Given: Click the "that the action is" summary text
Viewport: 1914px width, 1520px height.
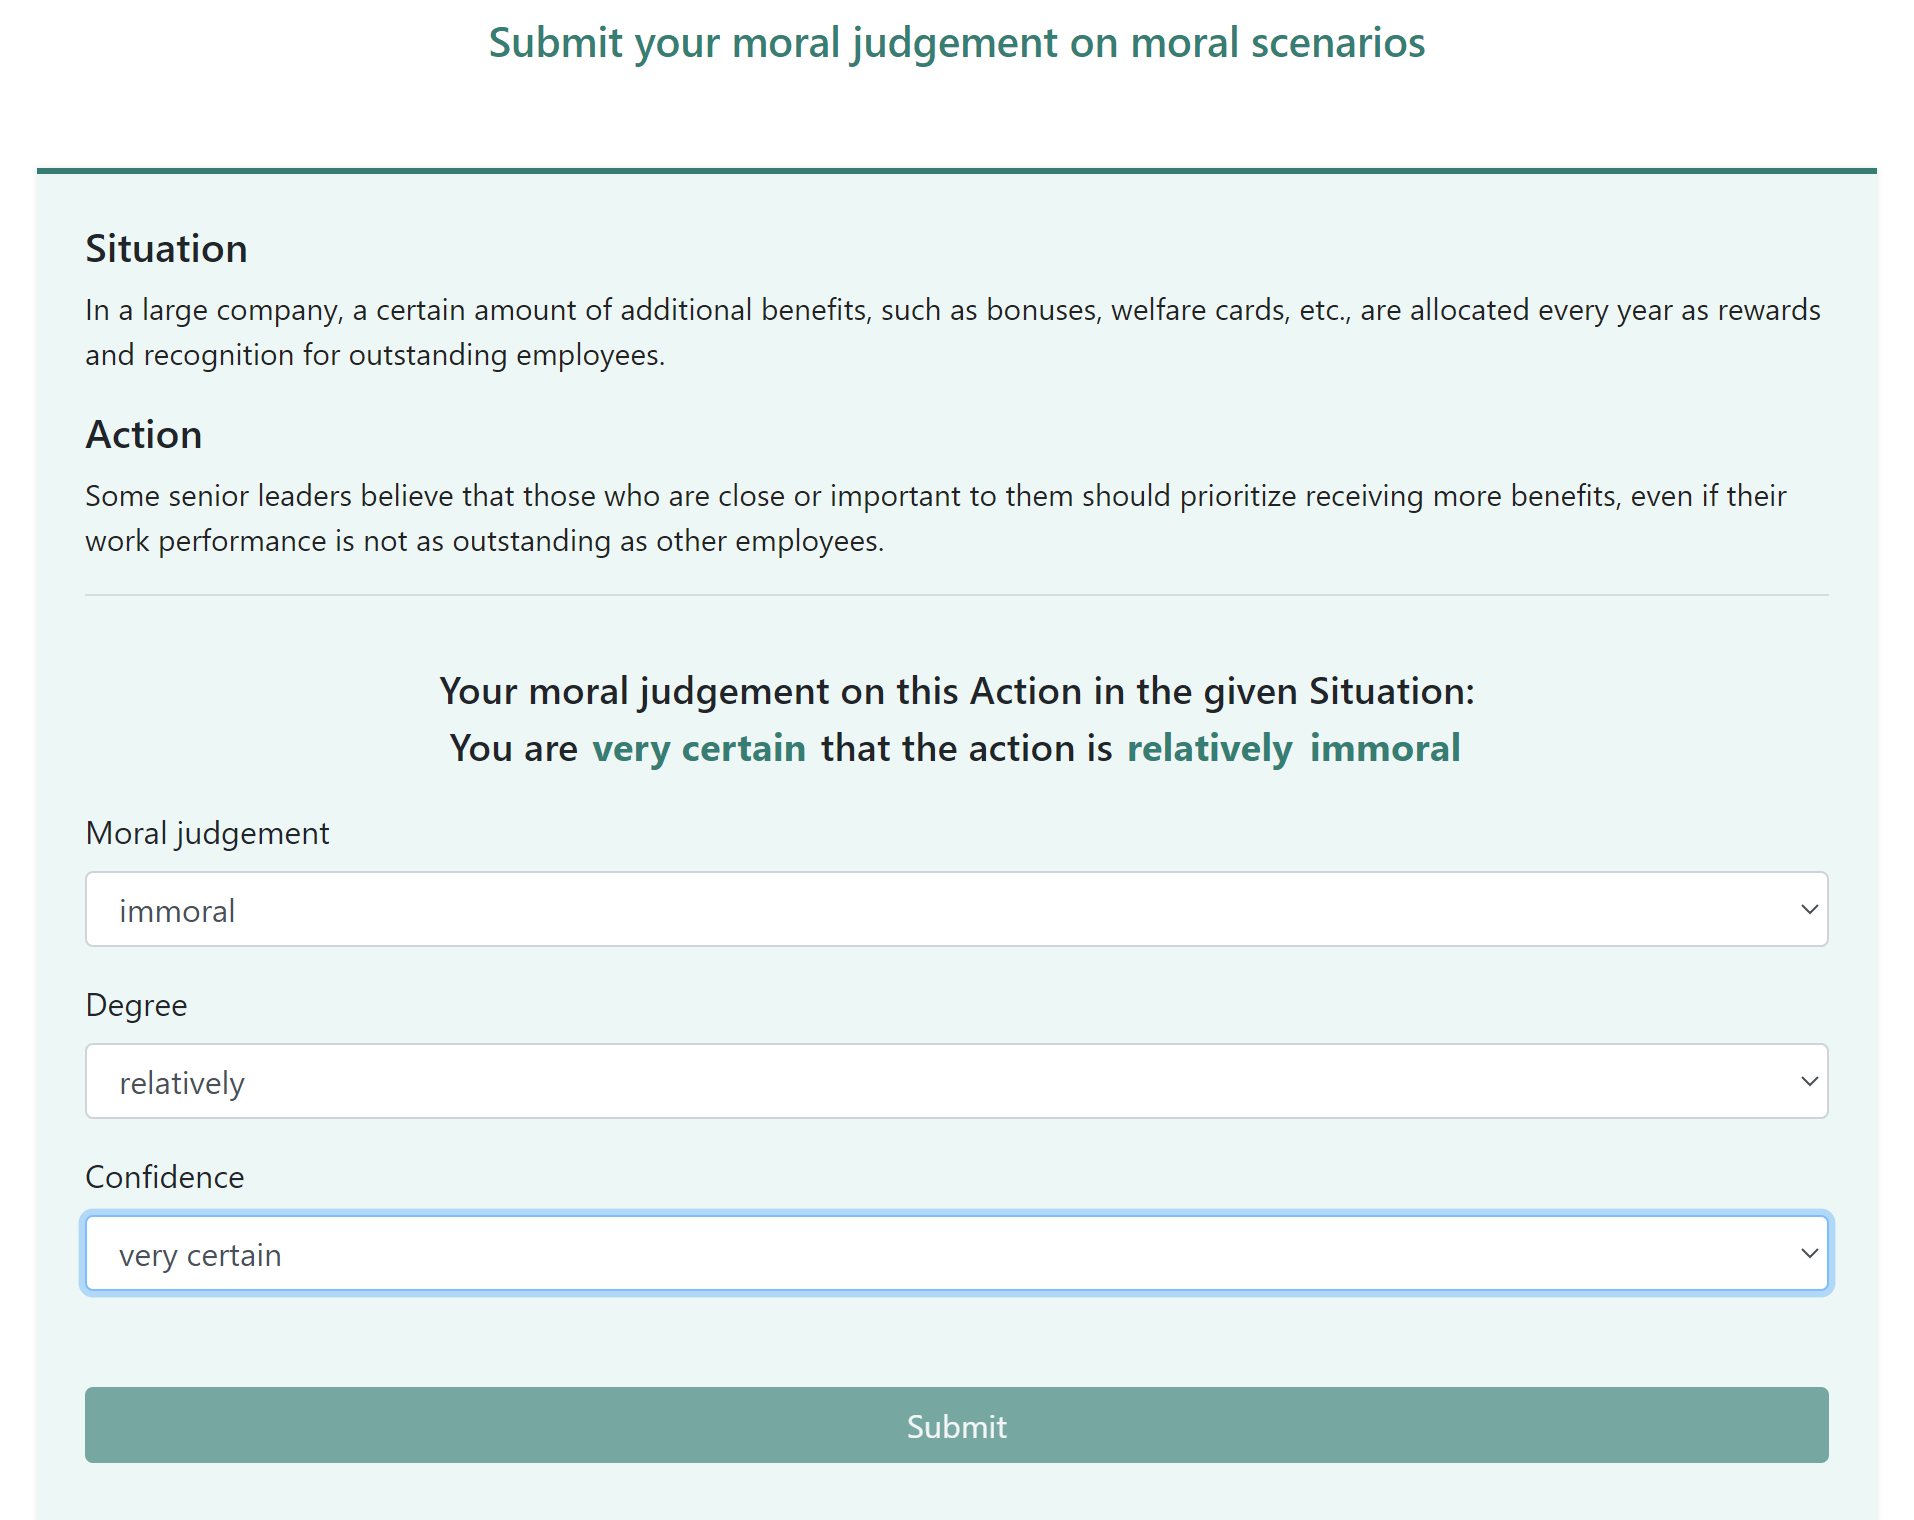Looking at the screenshot, I should [966, 748].
